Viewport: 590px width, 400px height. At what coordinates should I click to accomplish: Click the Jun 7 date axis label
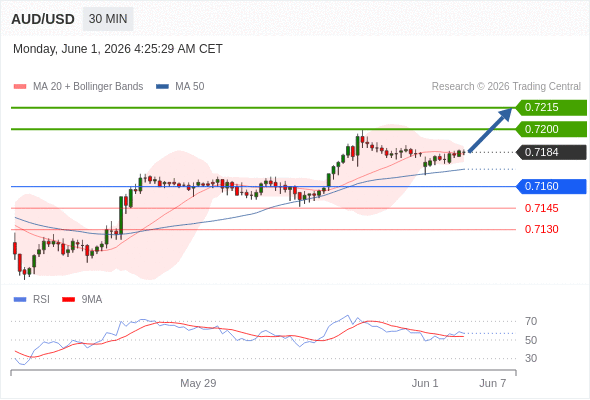(x=493, y=383)
